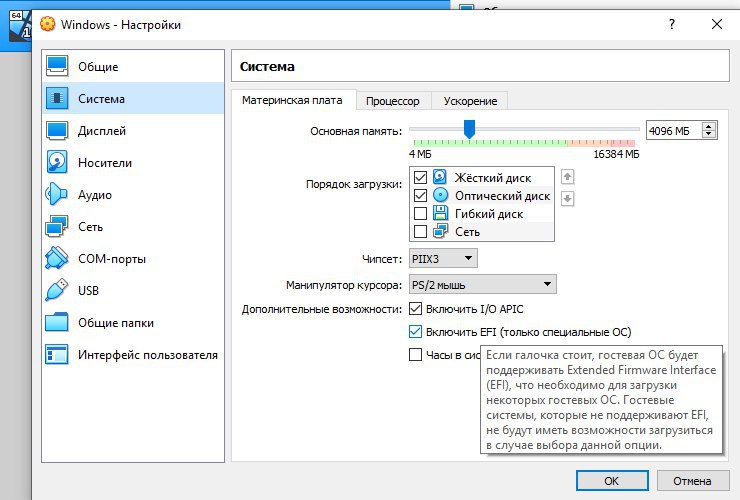Check Гибкий диск boot checkbox
740x500 pixels.
(x=420, y=213)
